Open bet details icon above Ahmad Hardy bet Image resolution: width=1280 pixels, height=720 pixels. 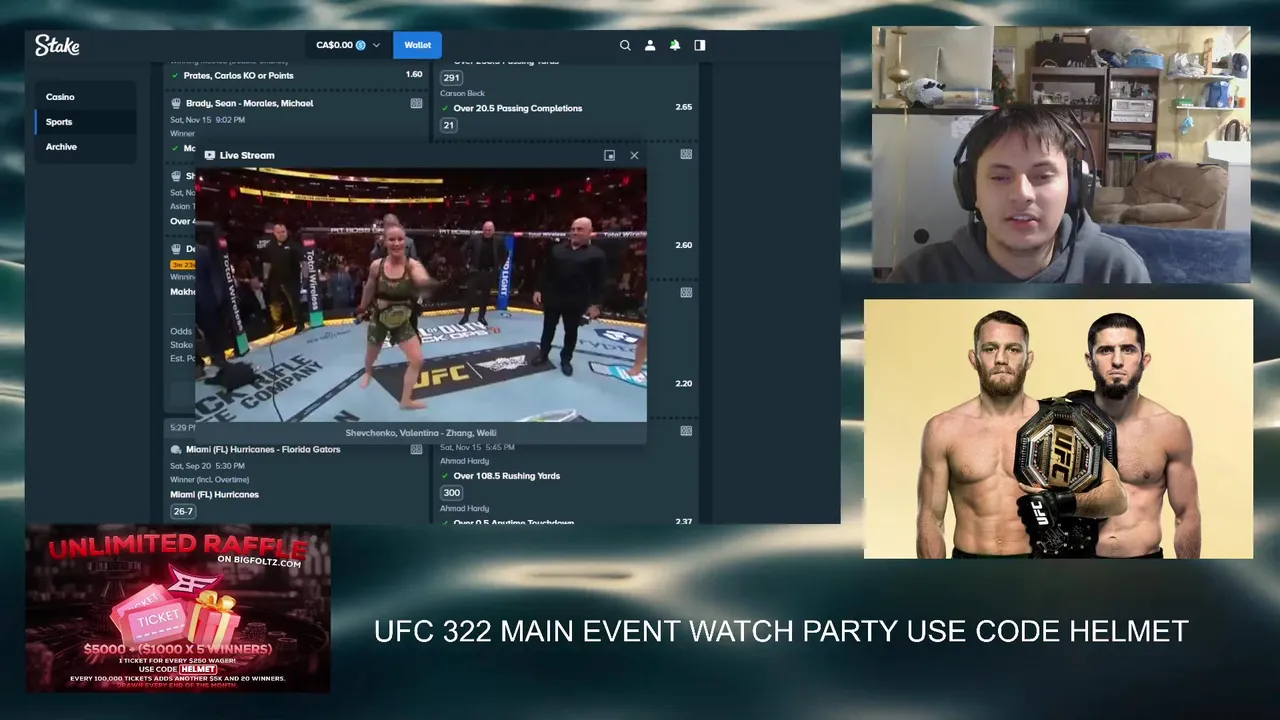coord(686,431)
